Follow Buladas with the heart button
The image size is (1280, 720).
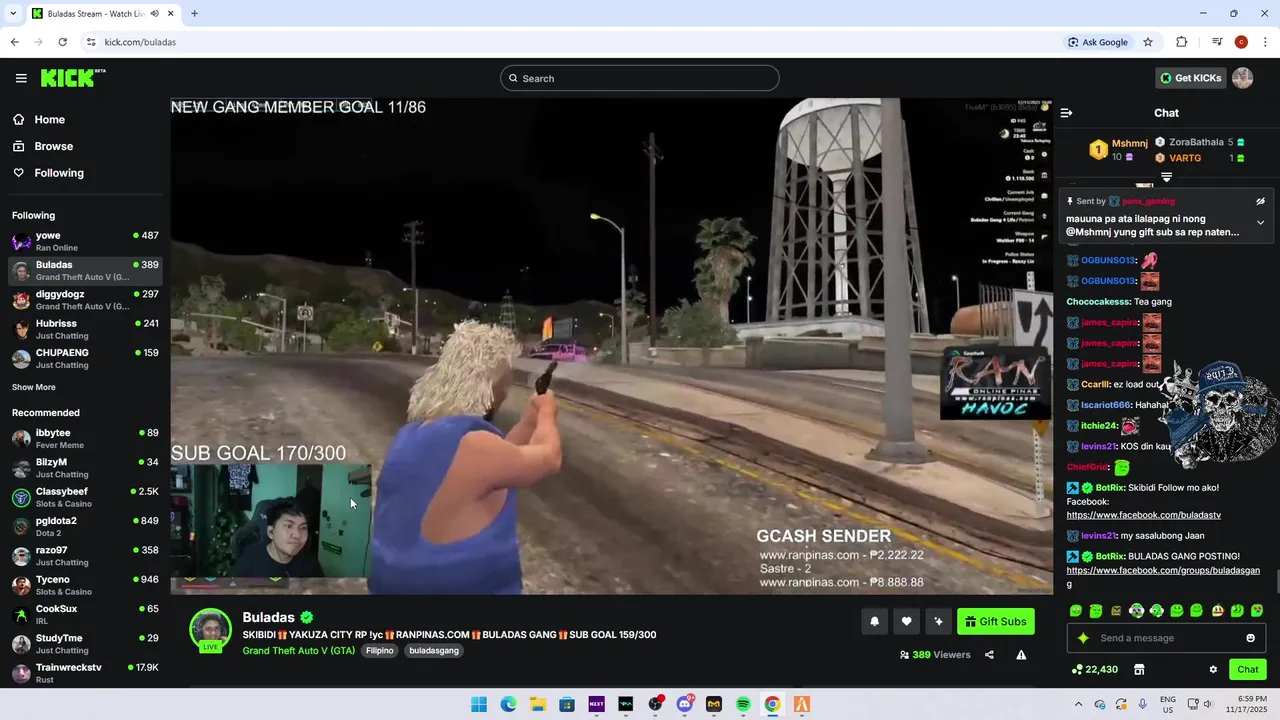(x=906, y=622)
